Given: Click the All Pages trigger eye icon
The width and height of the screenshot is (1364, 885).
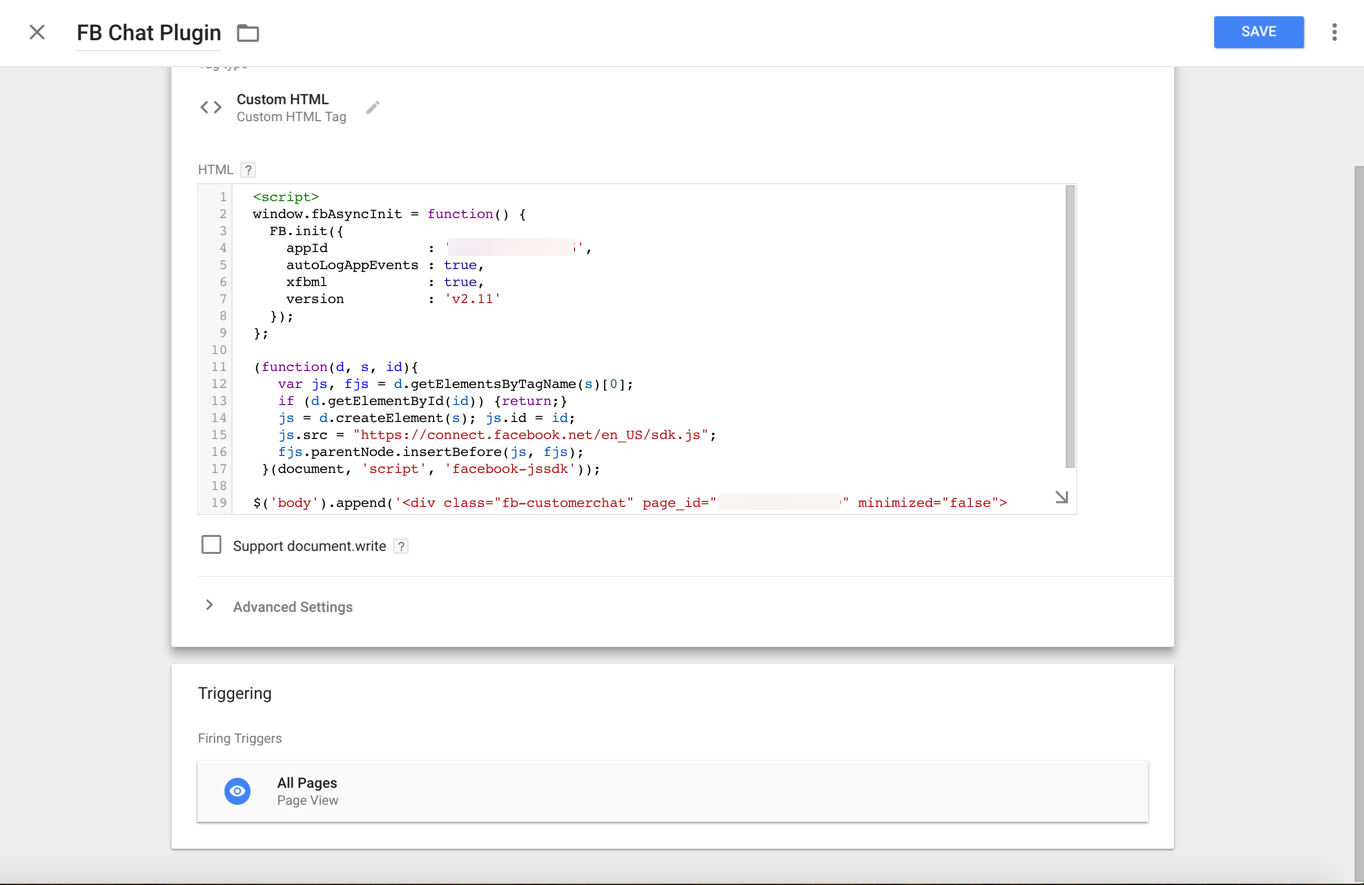Looking at the screenshot, I should point(237,791).
